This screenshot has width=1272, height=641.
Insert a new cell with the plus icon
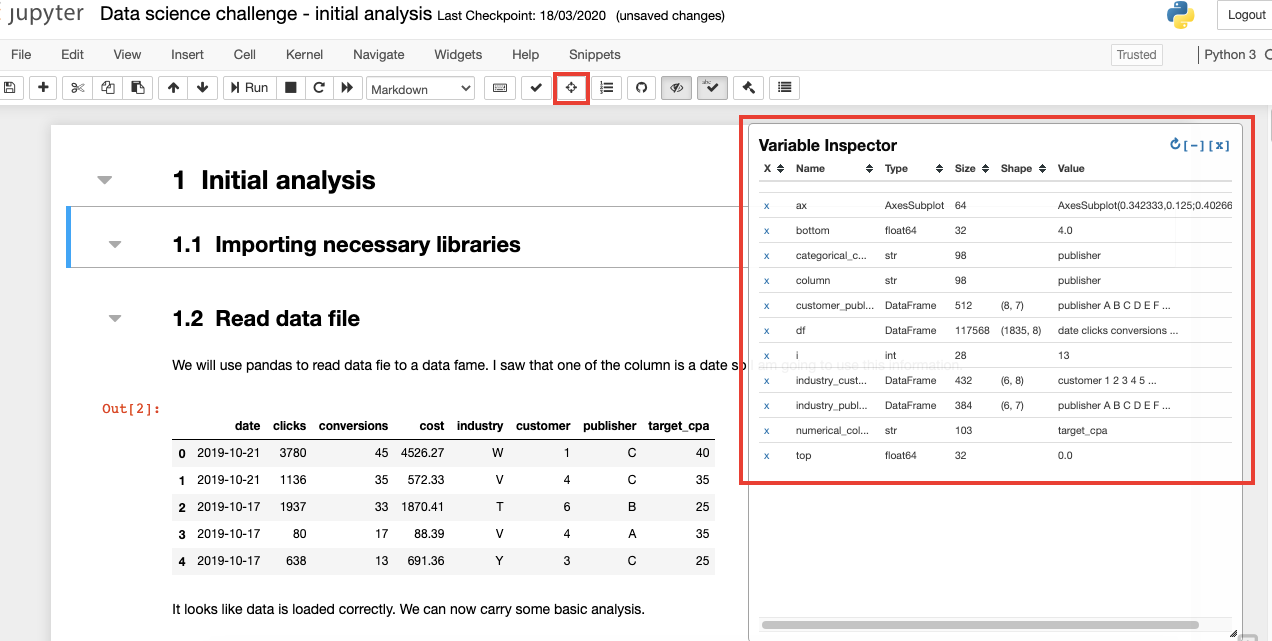[x=43, y=88]
